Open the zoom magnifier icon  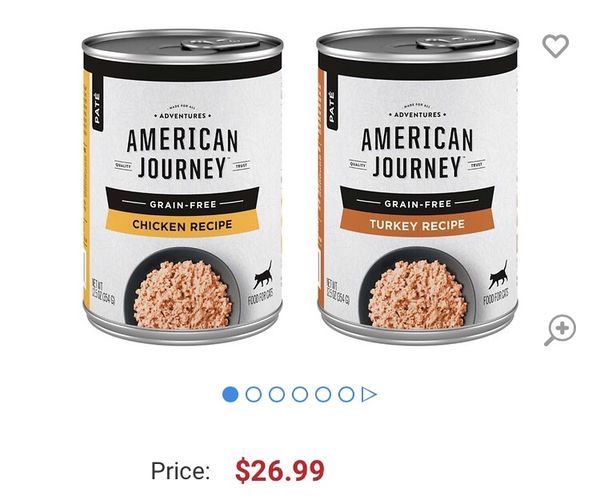560,330
